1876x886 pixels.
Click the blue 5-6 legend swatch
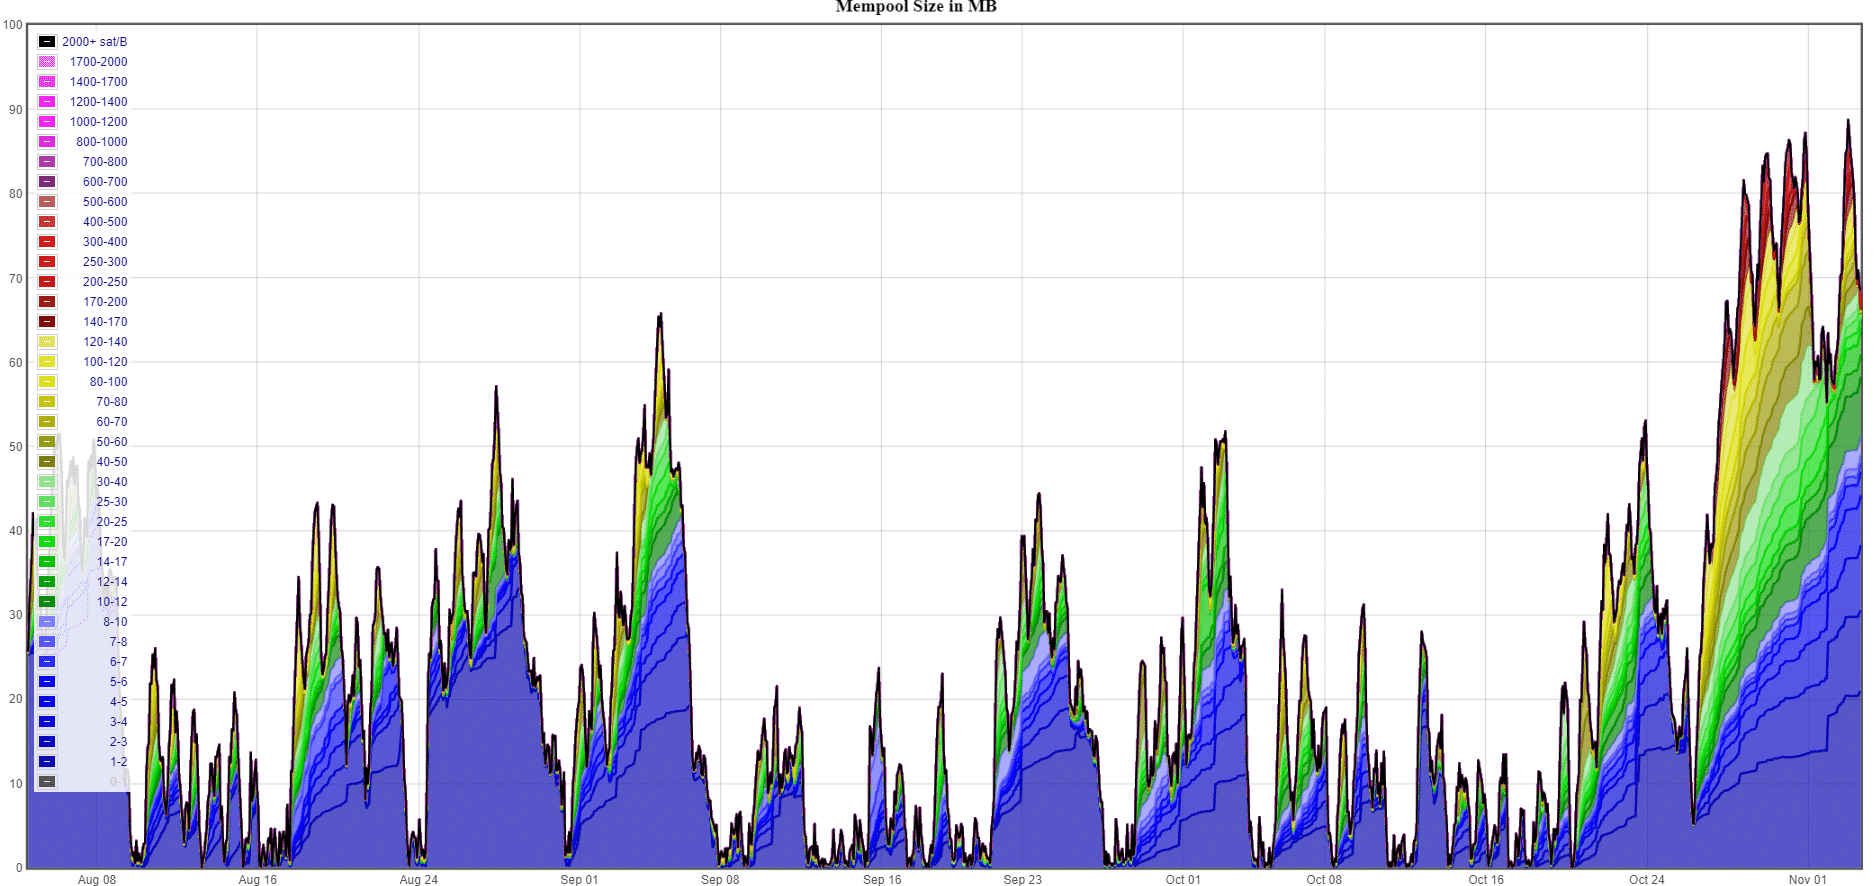pyautogui.click(x=47, y=682)
